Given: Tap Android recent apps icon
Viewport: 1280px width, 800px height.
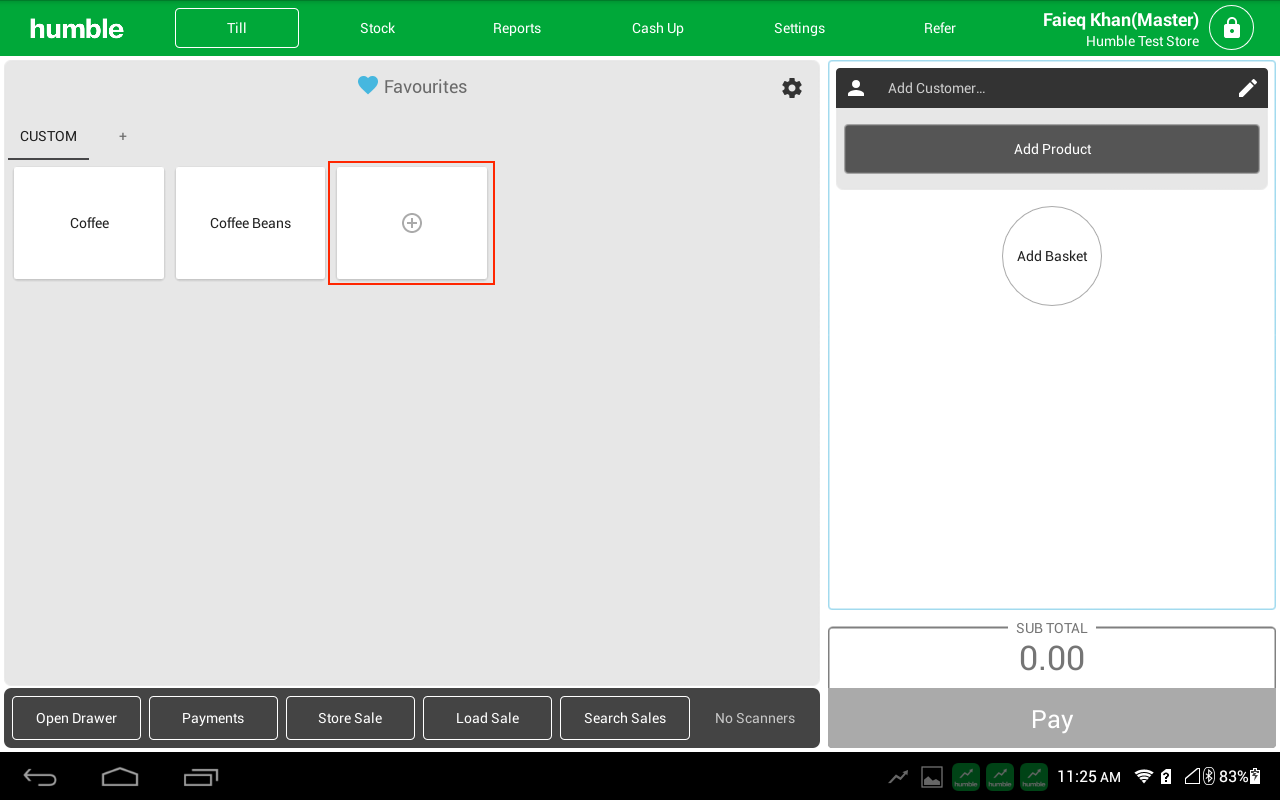Looking at the screenshot, I should pyautogui.click(x=201, y=777).
